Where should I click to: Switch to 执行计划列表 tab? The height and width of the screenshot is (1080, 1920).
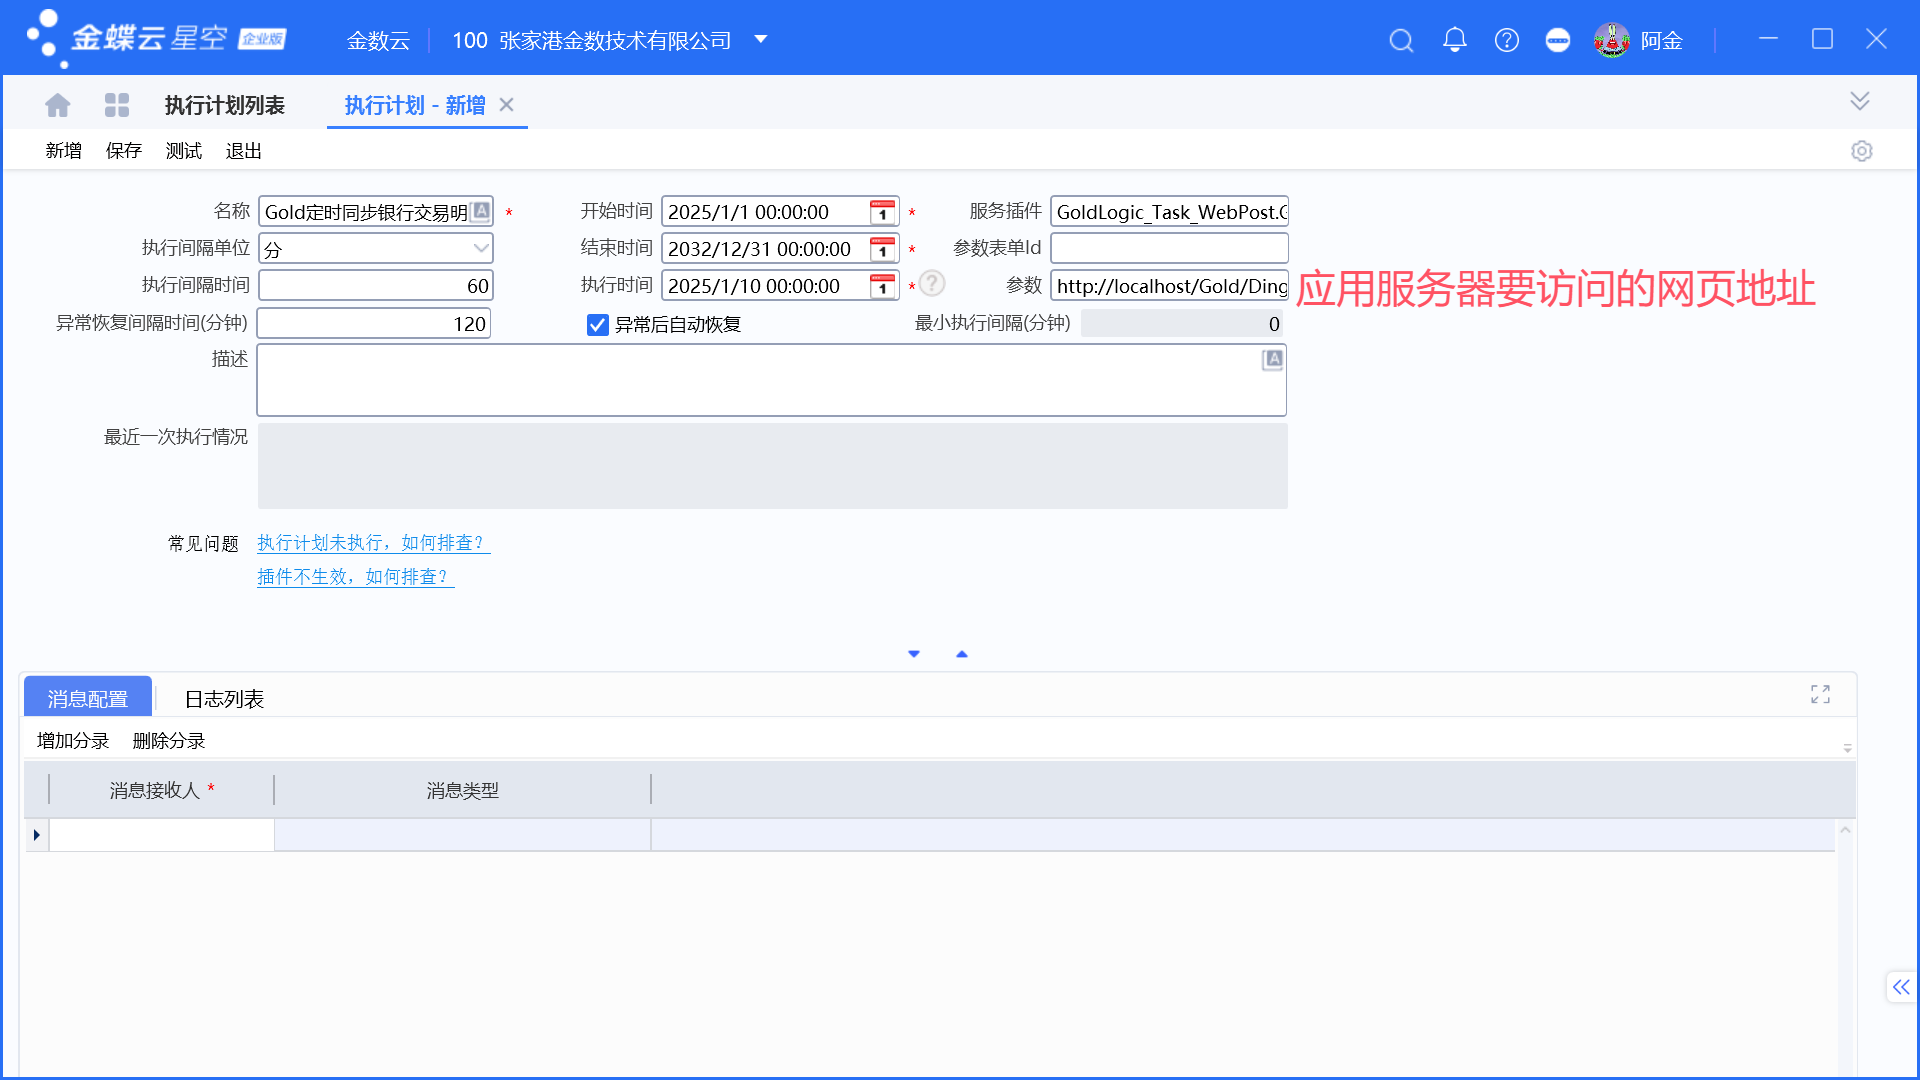pyautogui.click(x=225, y=105)
